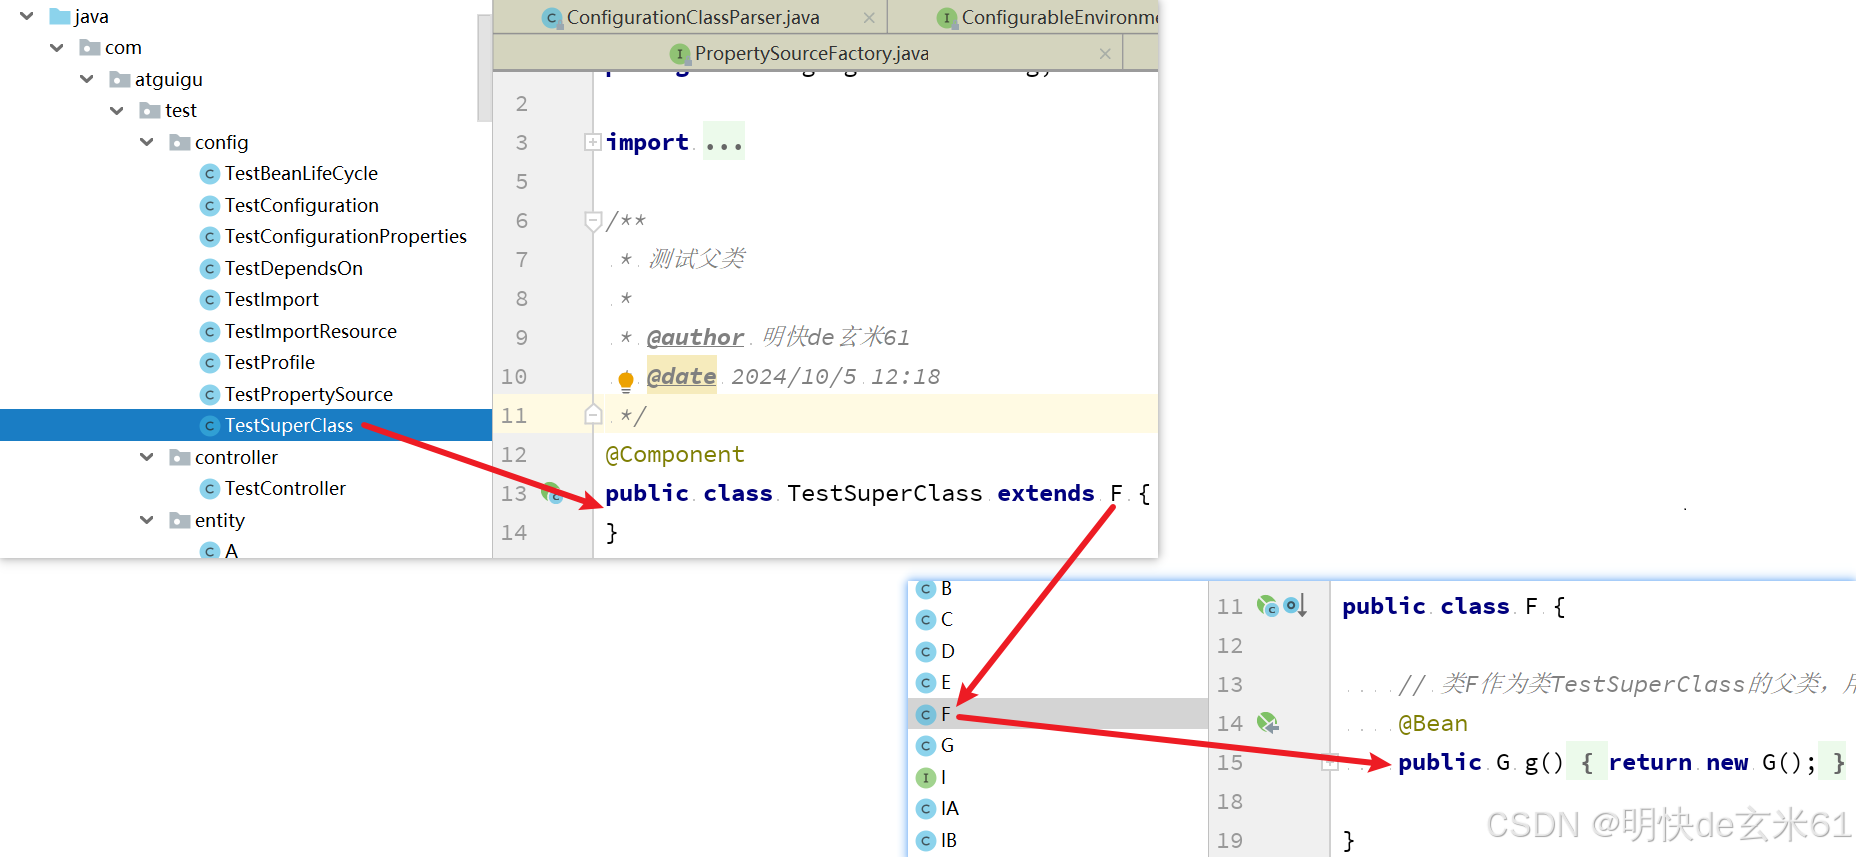Click the atguigu package folder icon

(120, 79)
